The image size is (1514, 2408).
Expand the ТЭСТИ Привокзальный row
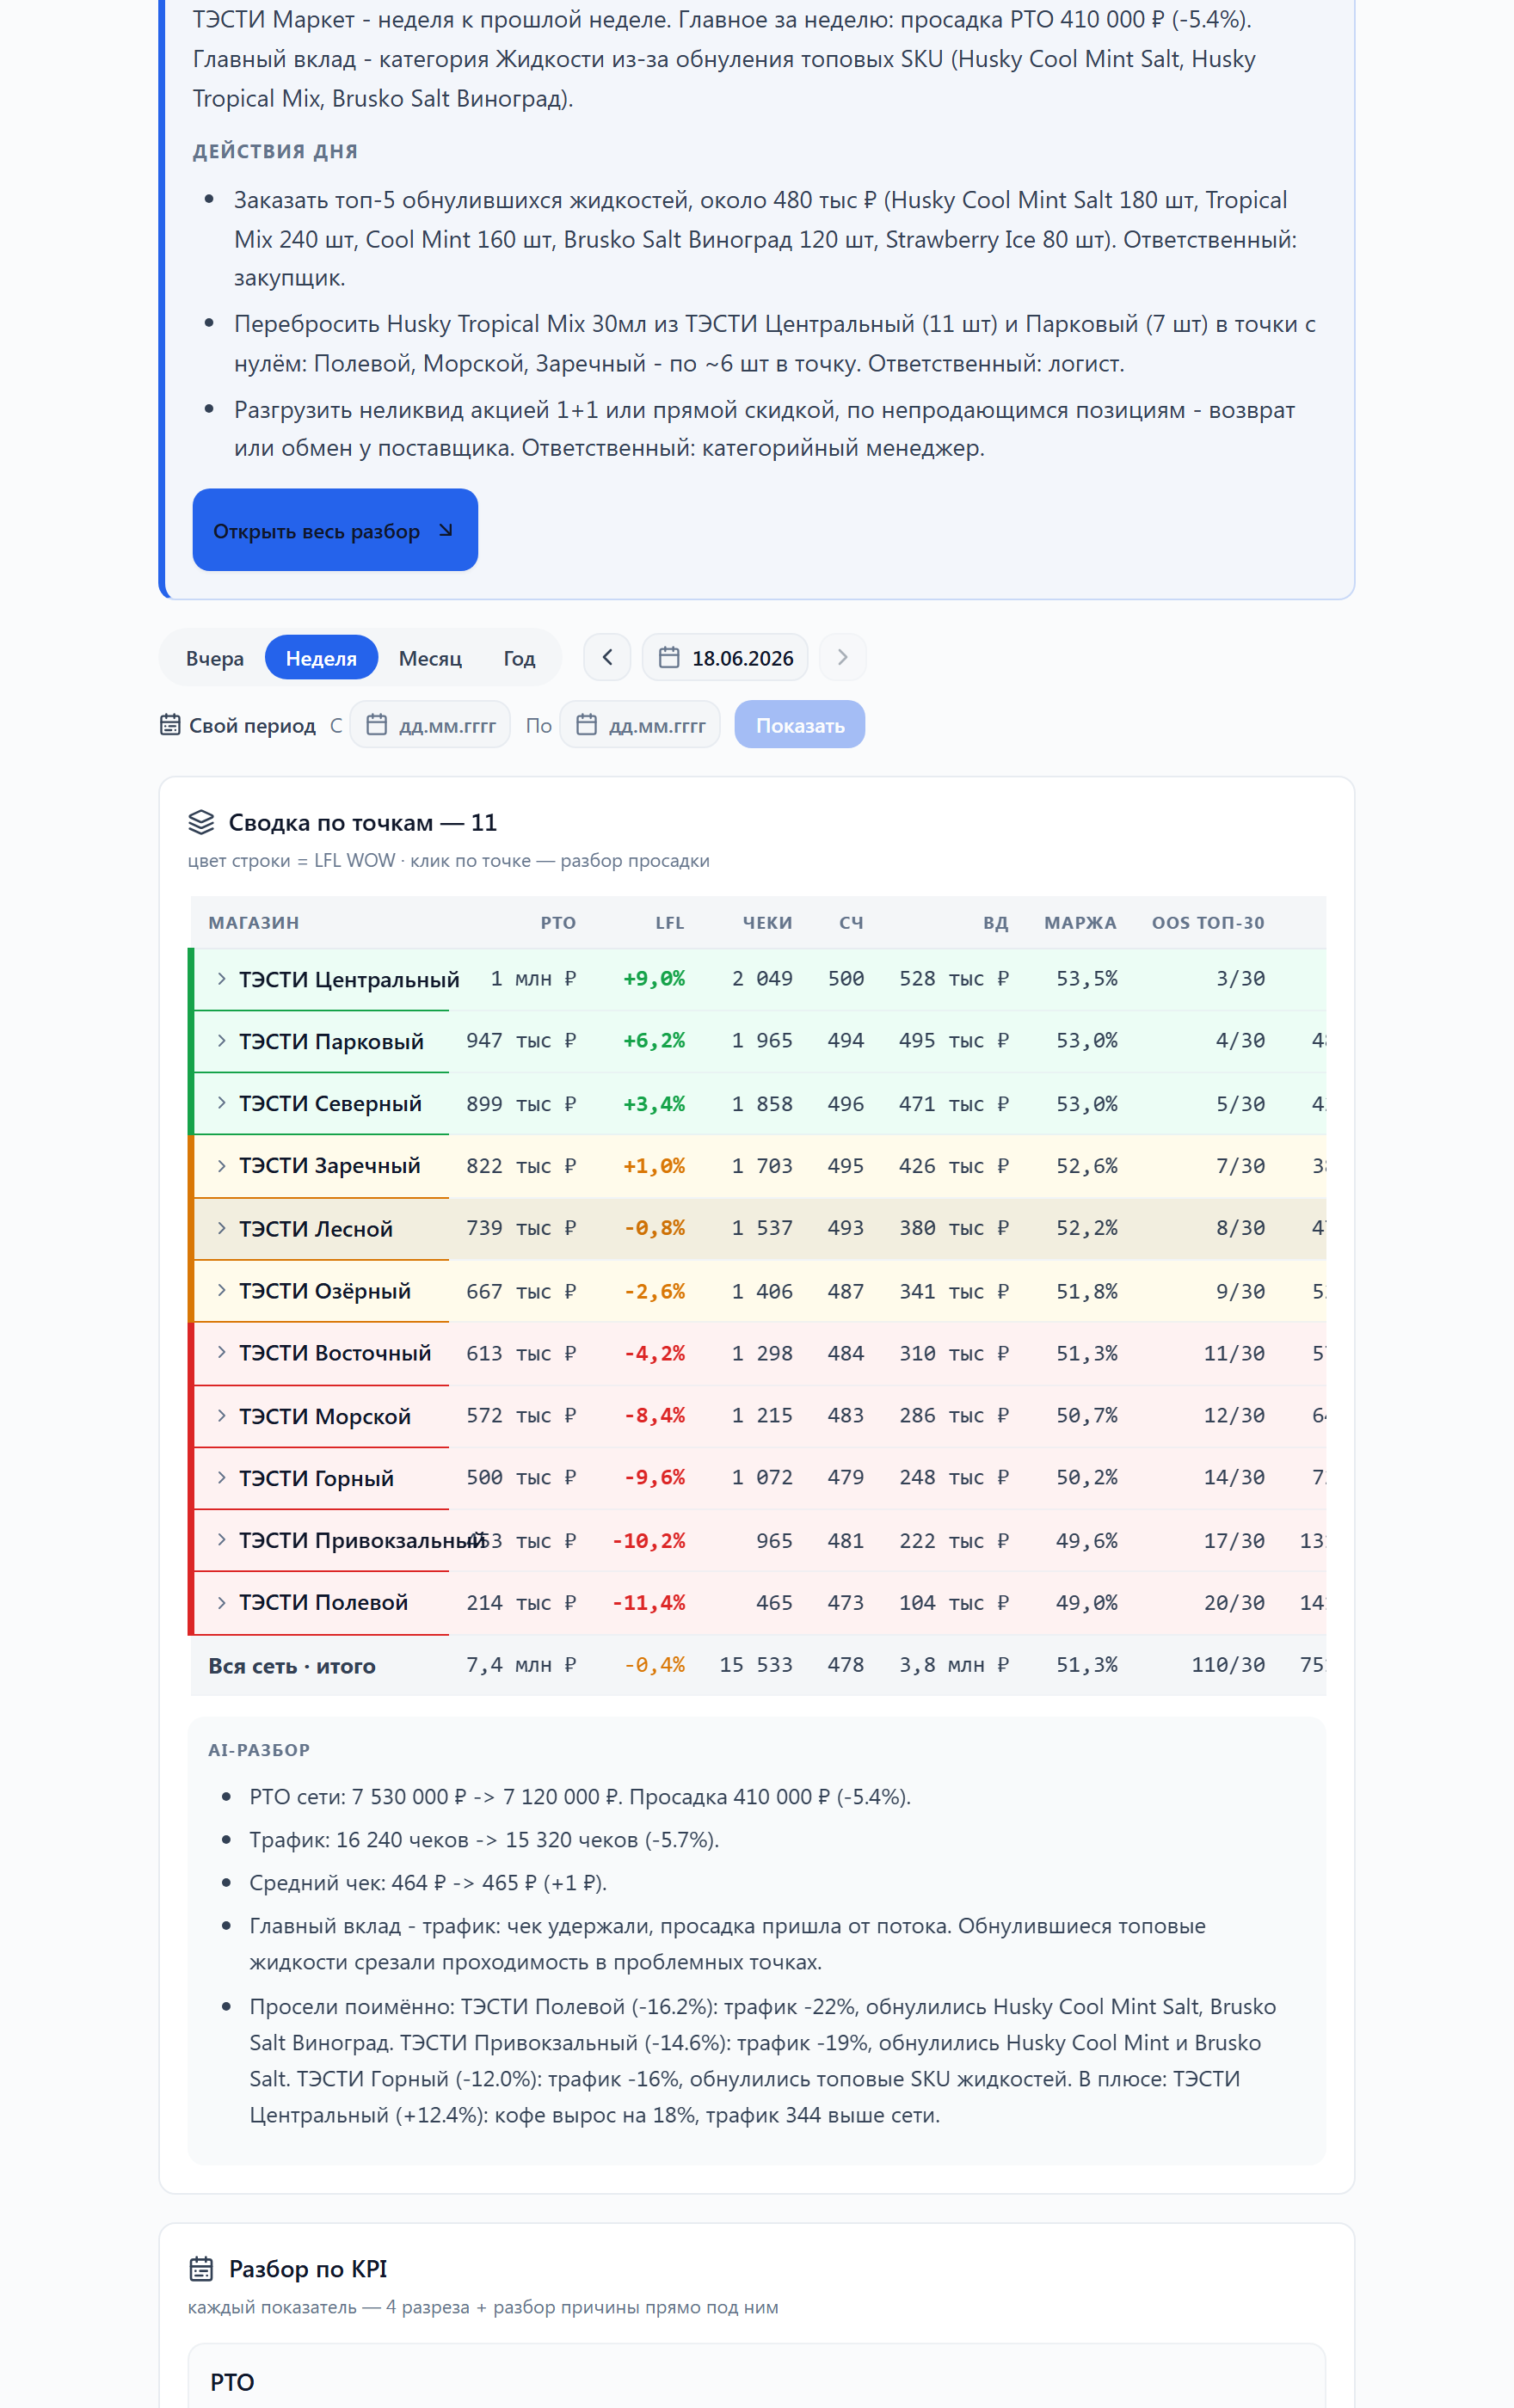pos(222,1540)
